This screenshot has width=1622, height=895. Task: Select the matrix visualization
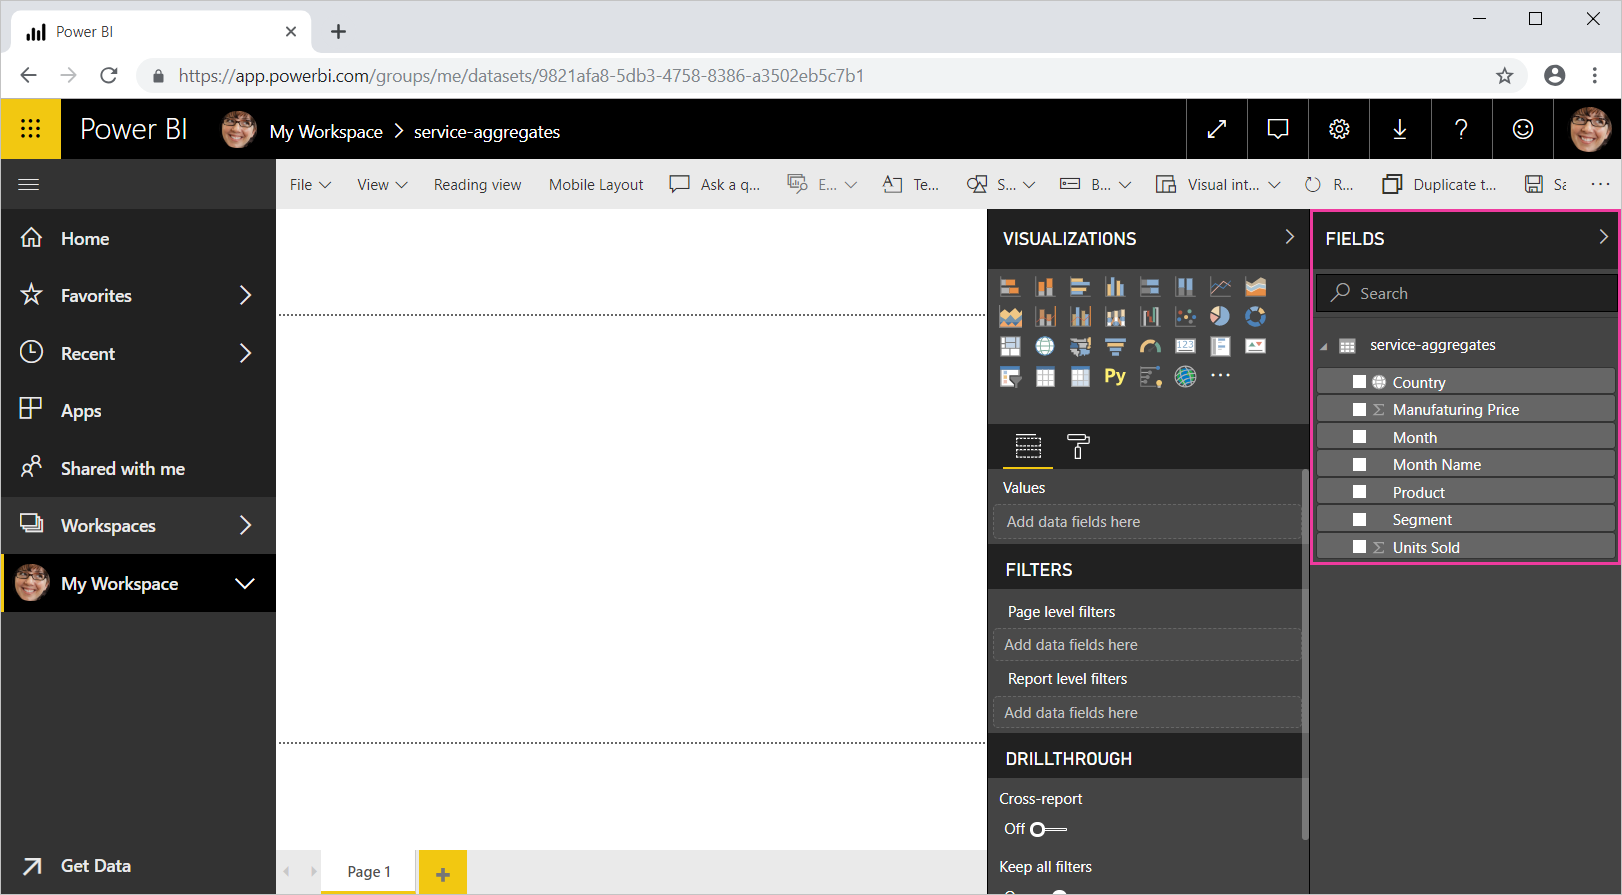(1080, 377)
